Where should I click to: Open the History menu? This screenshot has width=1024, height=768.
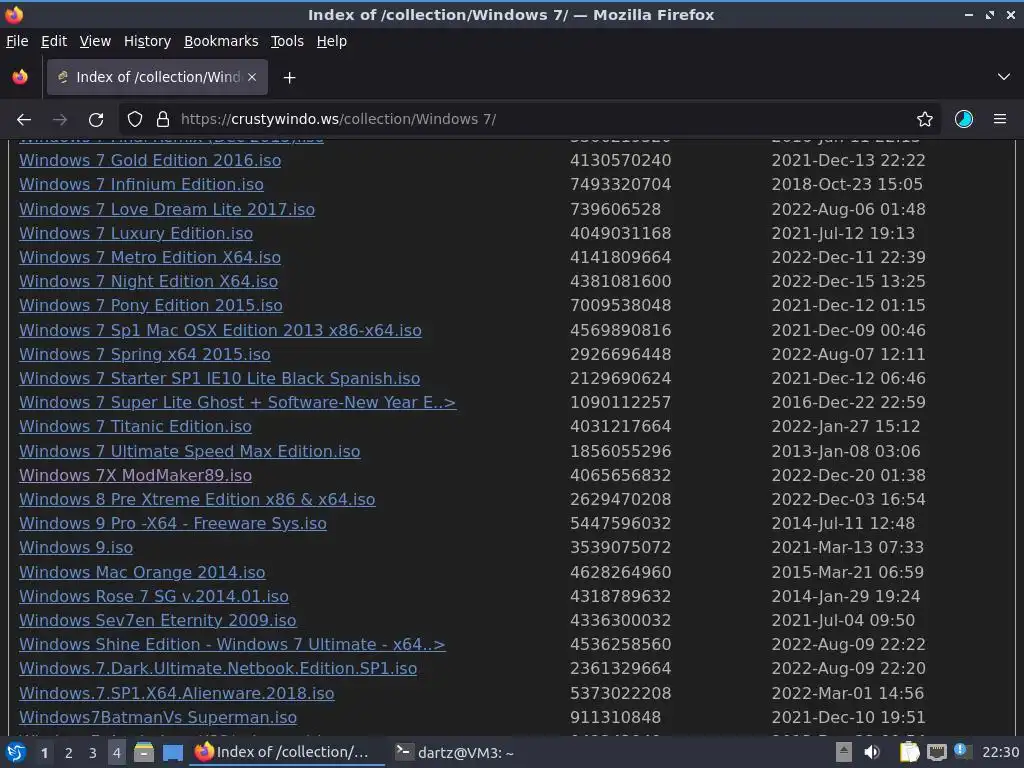point(148,41)
